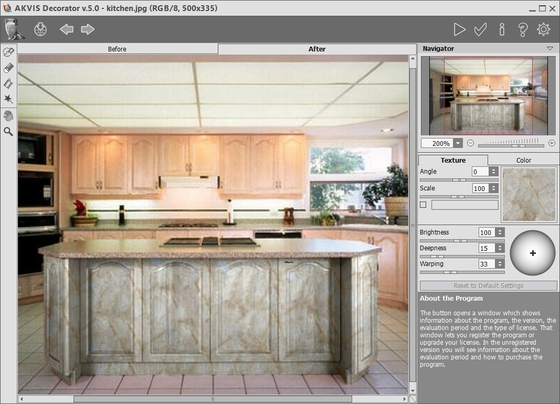Open Help with the question mark icon
Viewport: 560px width, 404px height.
pyautogui.click(x=522, y=30)
